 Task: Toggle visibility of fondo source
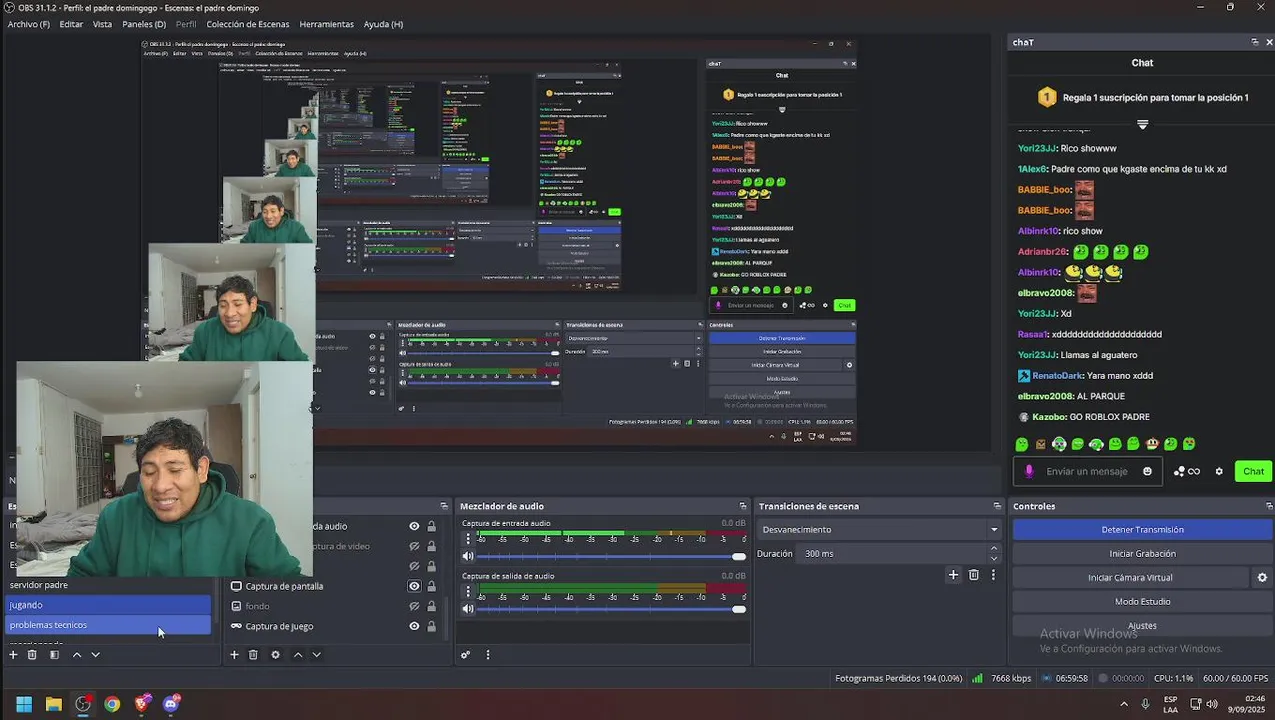click(414, 606)
